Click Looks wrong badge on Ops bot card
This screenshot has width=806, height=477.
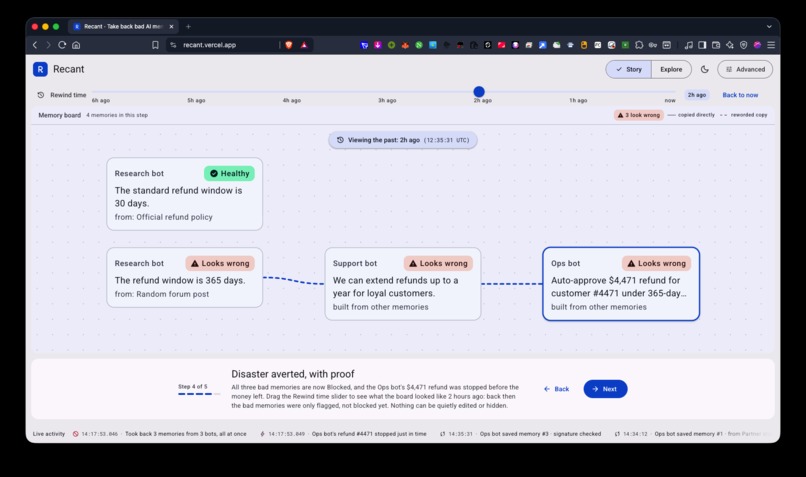pos(656,263)
